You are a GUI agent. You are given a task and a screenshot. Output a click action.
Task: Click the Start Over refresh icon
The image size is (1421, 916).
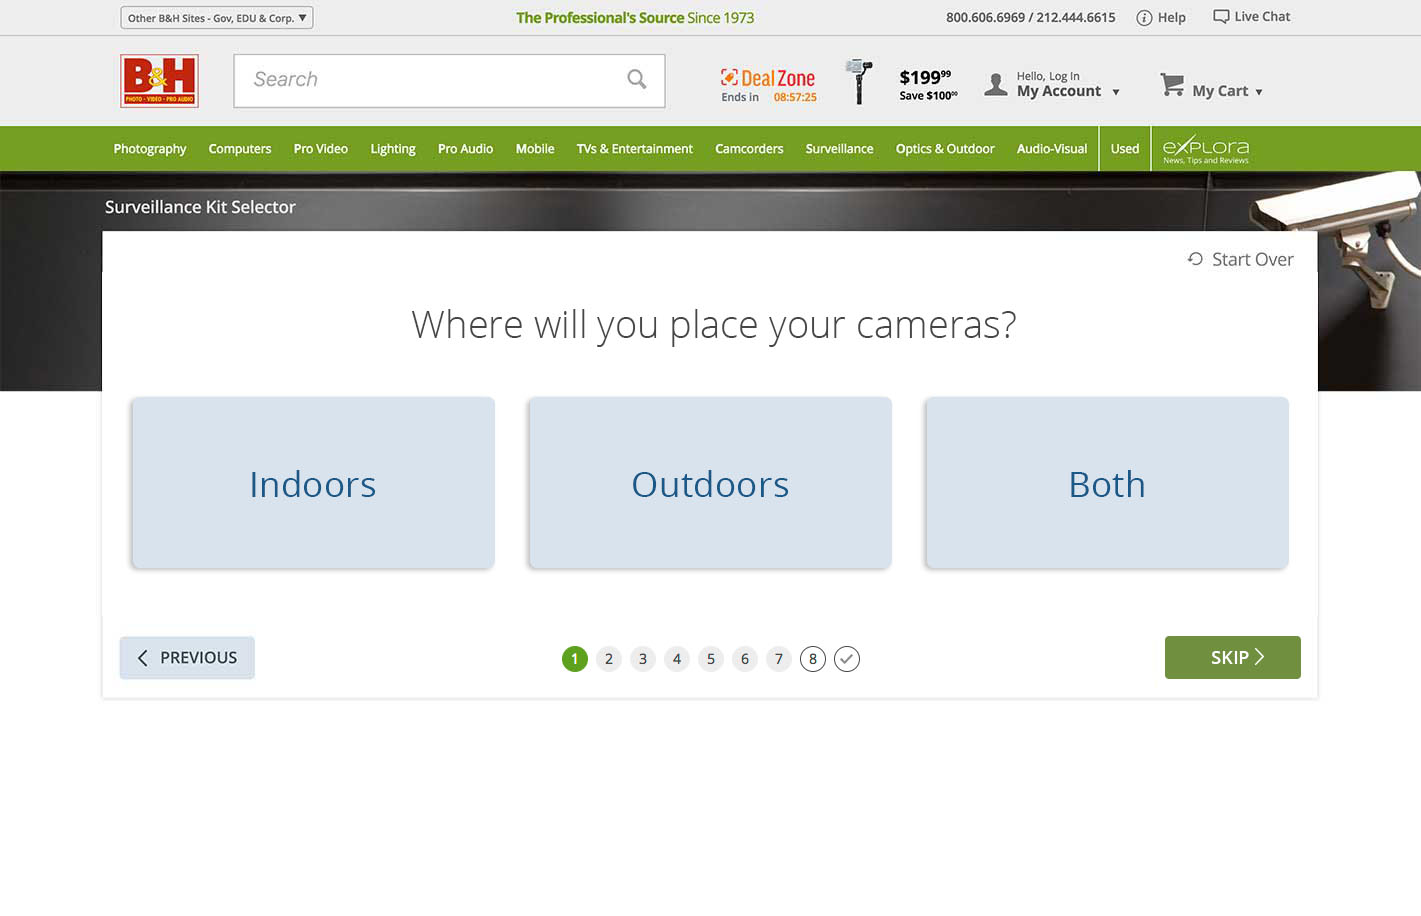click(x=1195, y=259)
